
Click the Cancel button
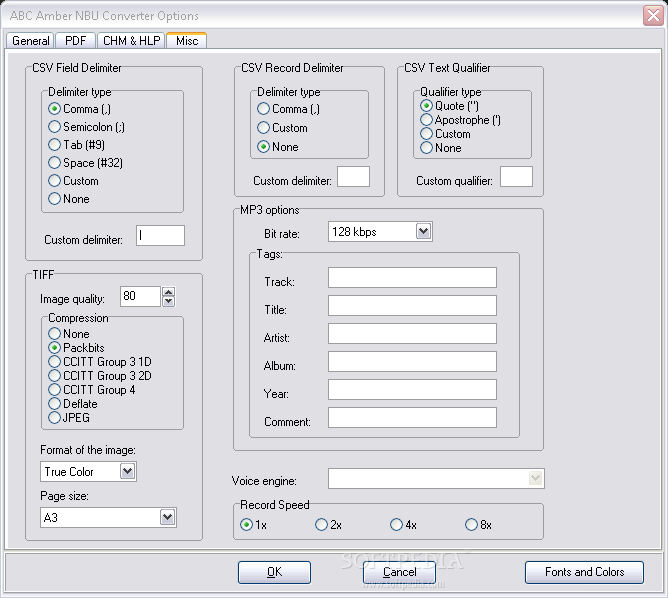399,572
